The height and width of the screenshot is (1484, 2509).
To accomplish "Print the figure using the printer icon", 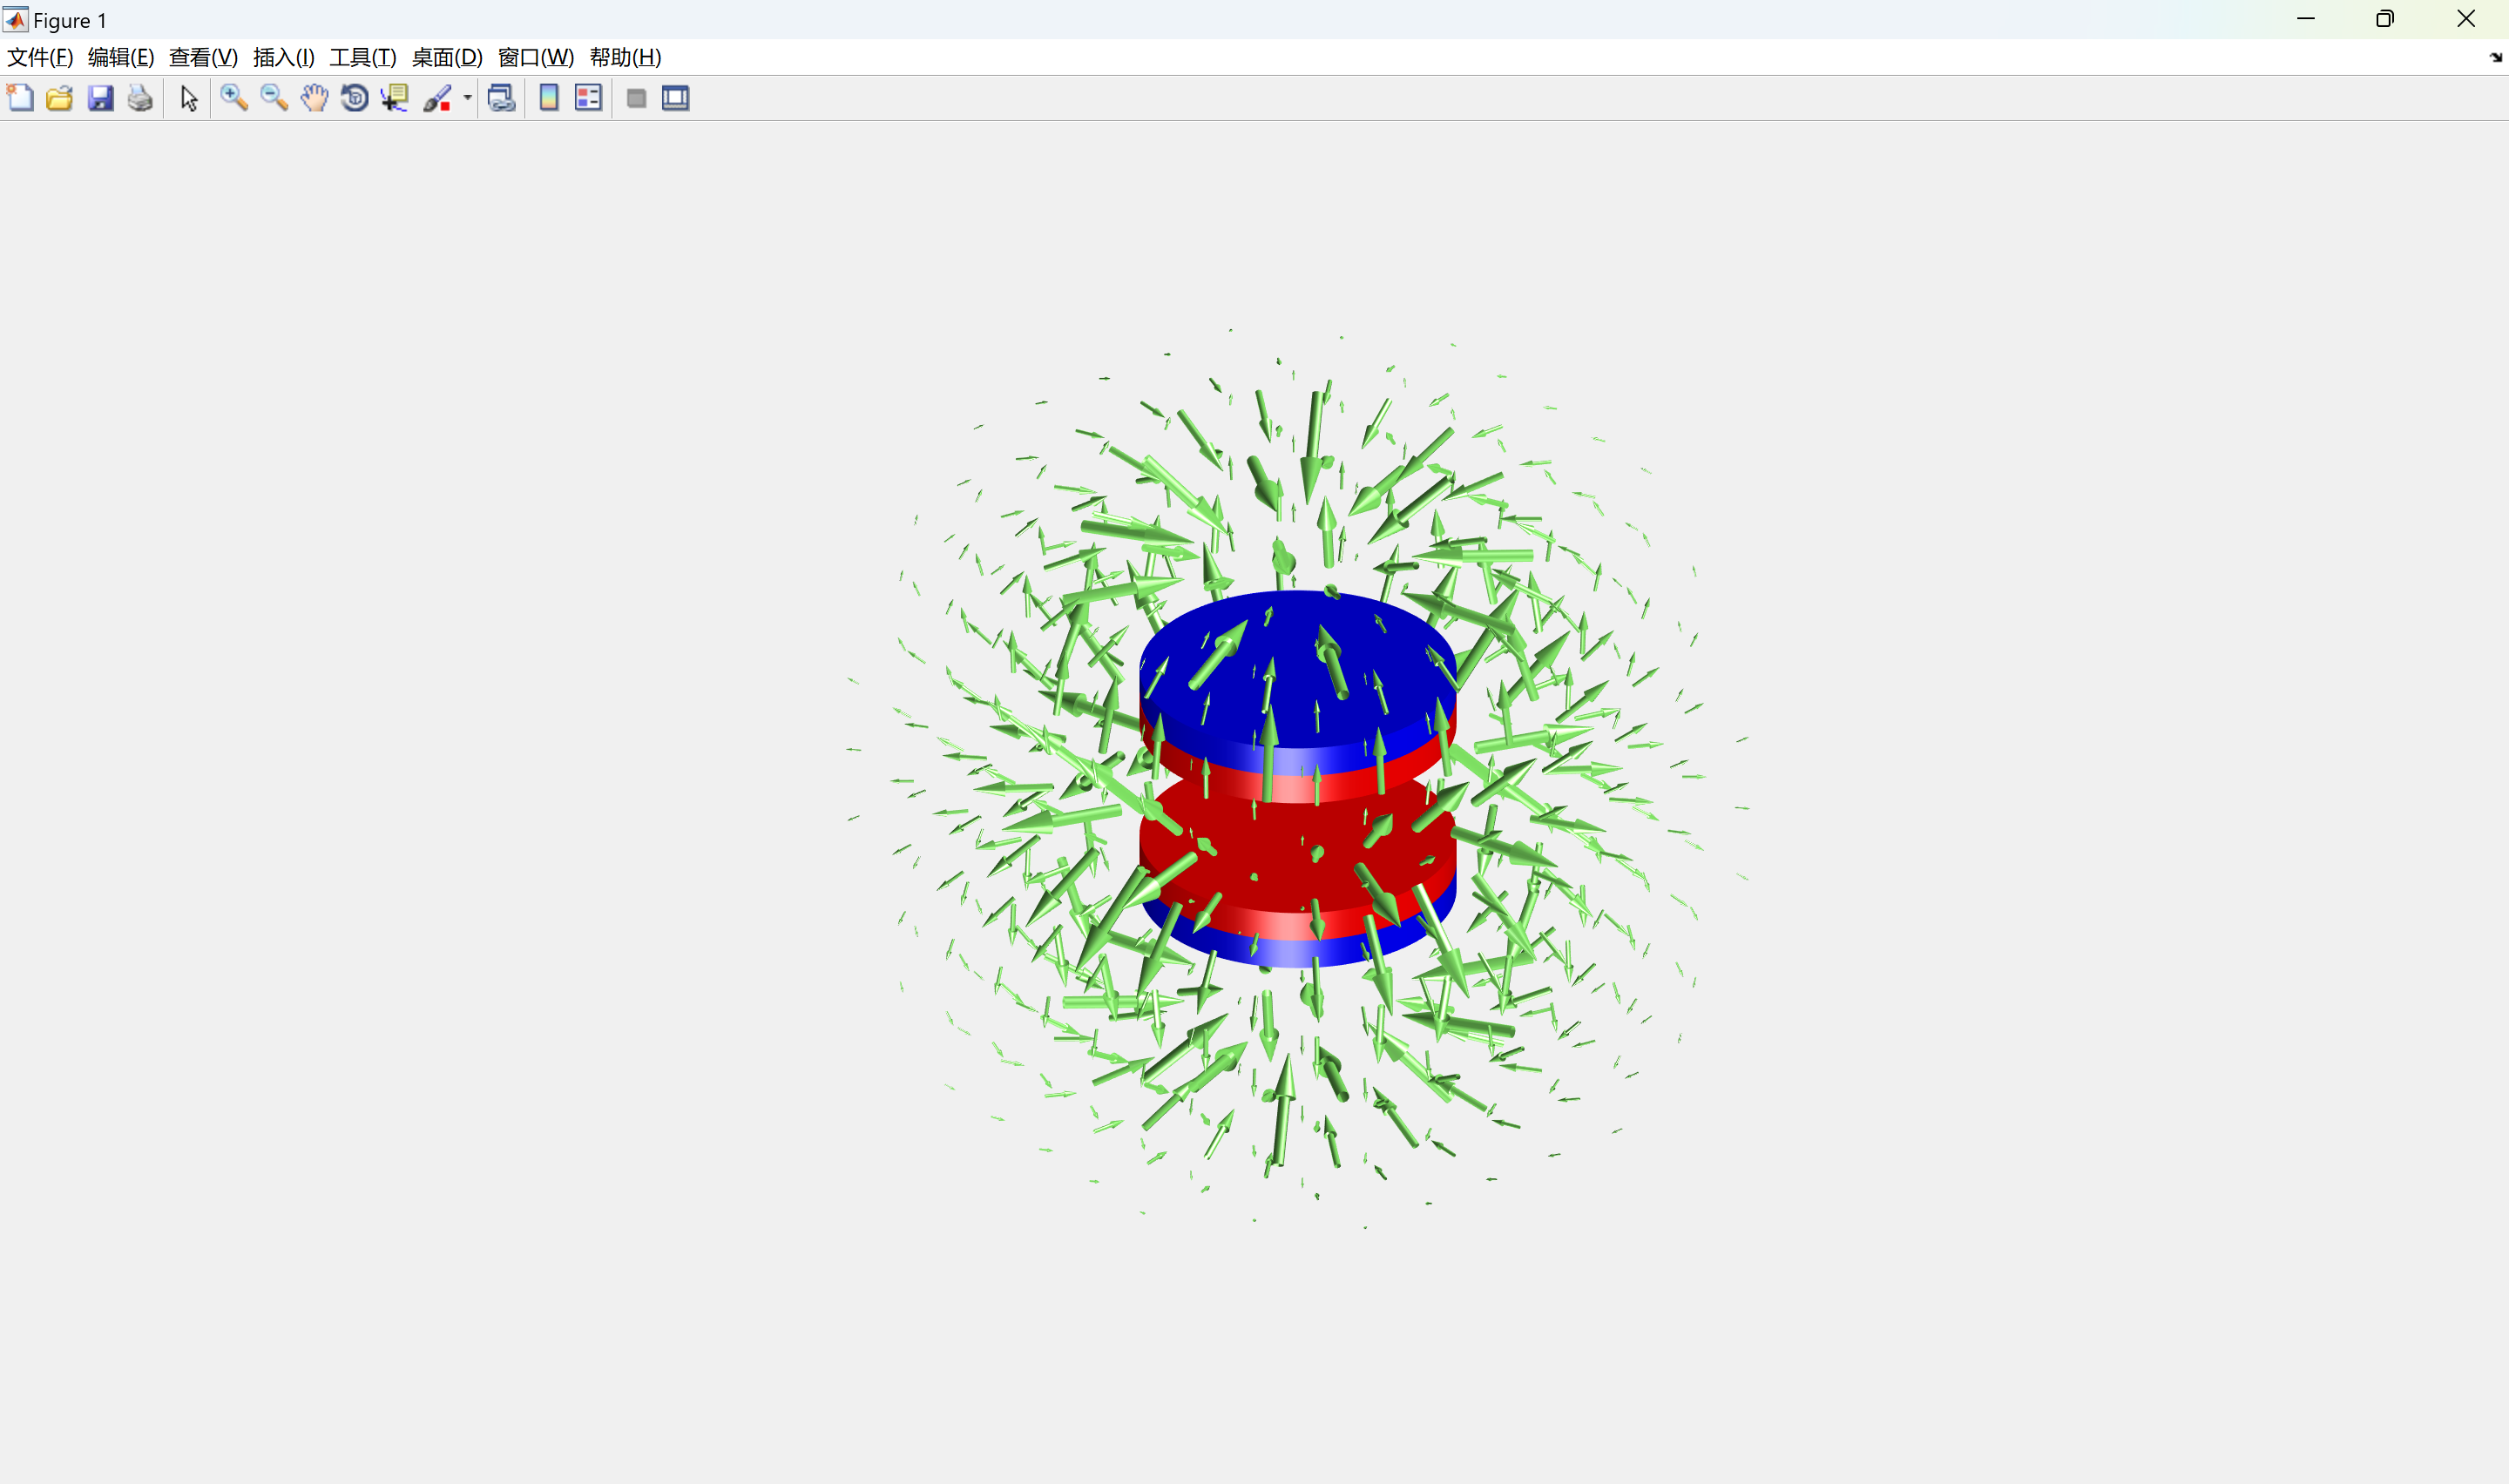I will tap(140, 98).
